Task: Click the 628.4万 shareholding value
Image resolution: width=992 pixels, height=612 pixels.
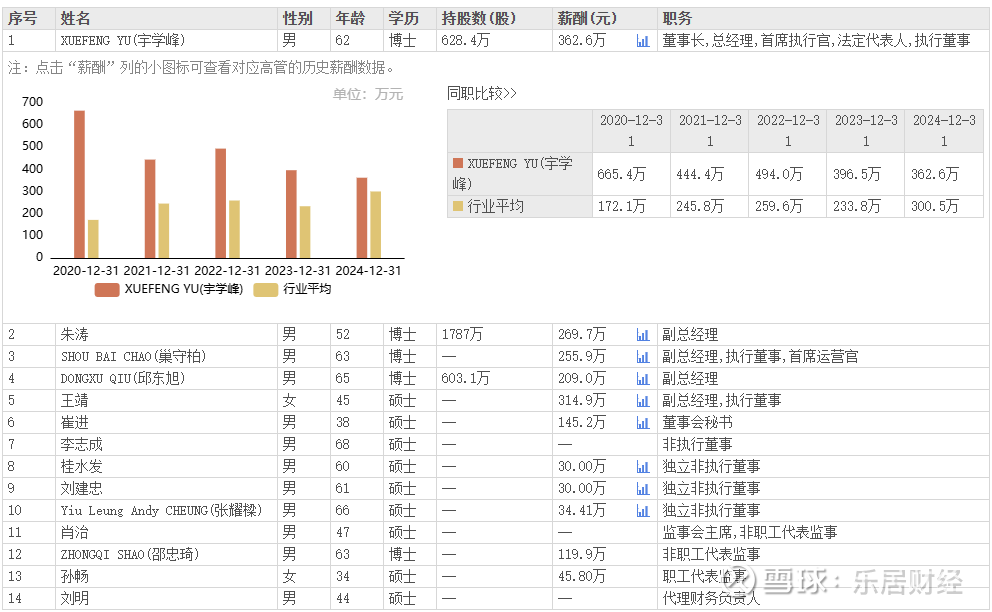Action: tap(465, 41)
